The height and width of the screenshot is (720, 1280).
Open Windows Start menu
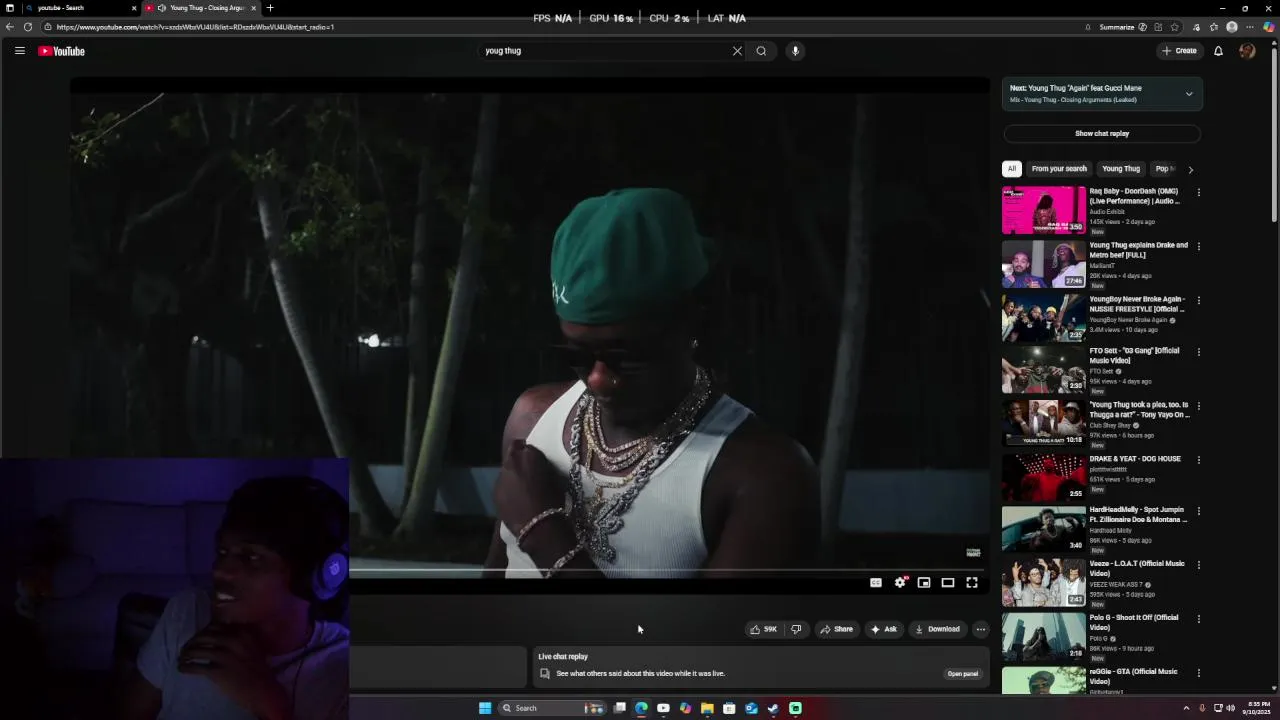click(485, 708)
